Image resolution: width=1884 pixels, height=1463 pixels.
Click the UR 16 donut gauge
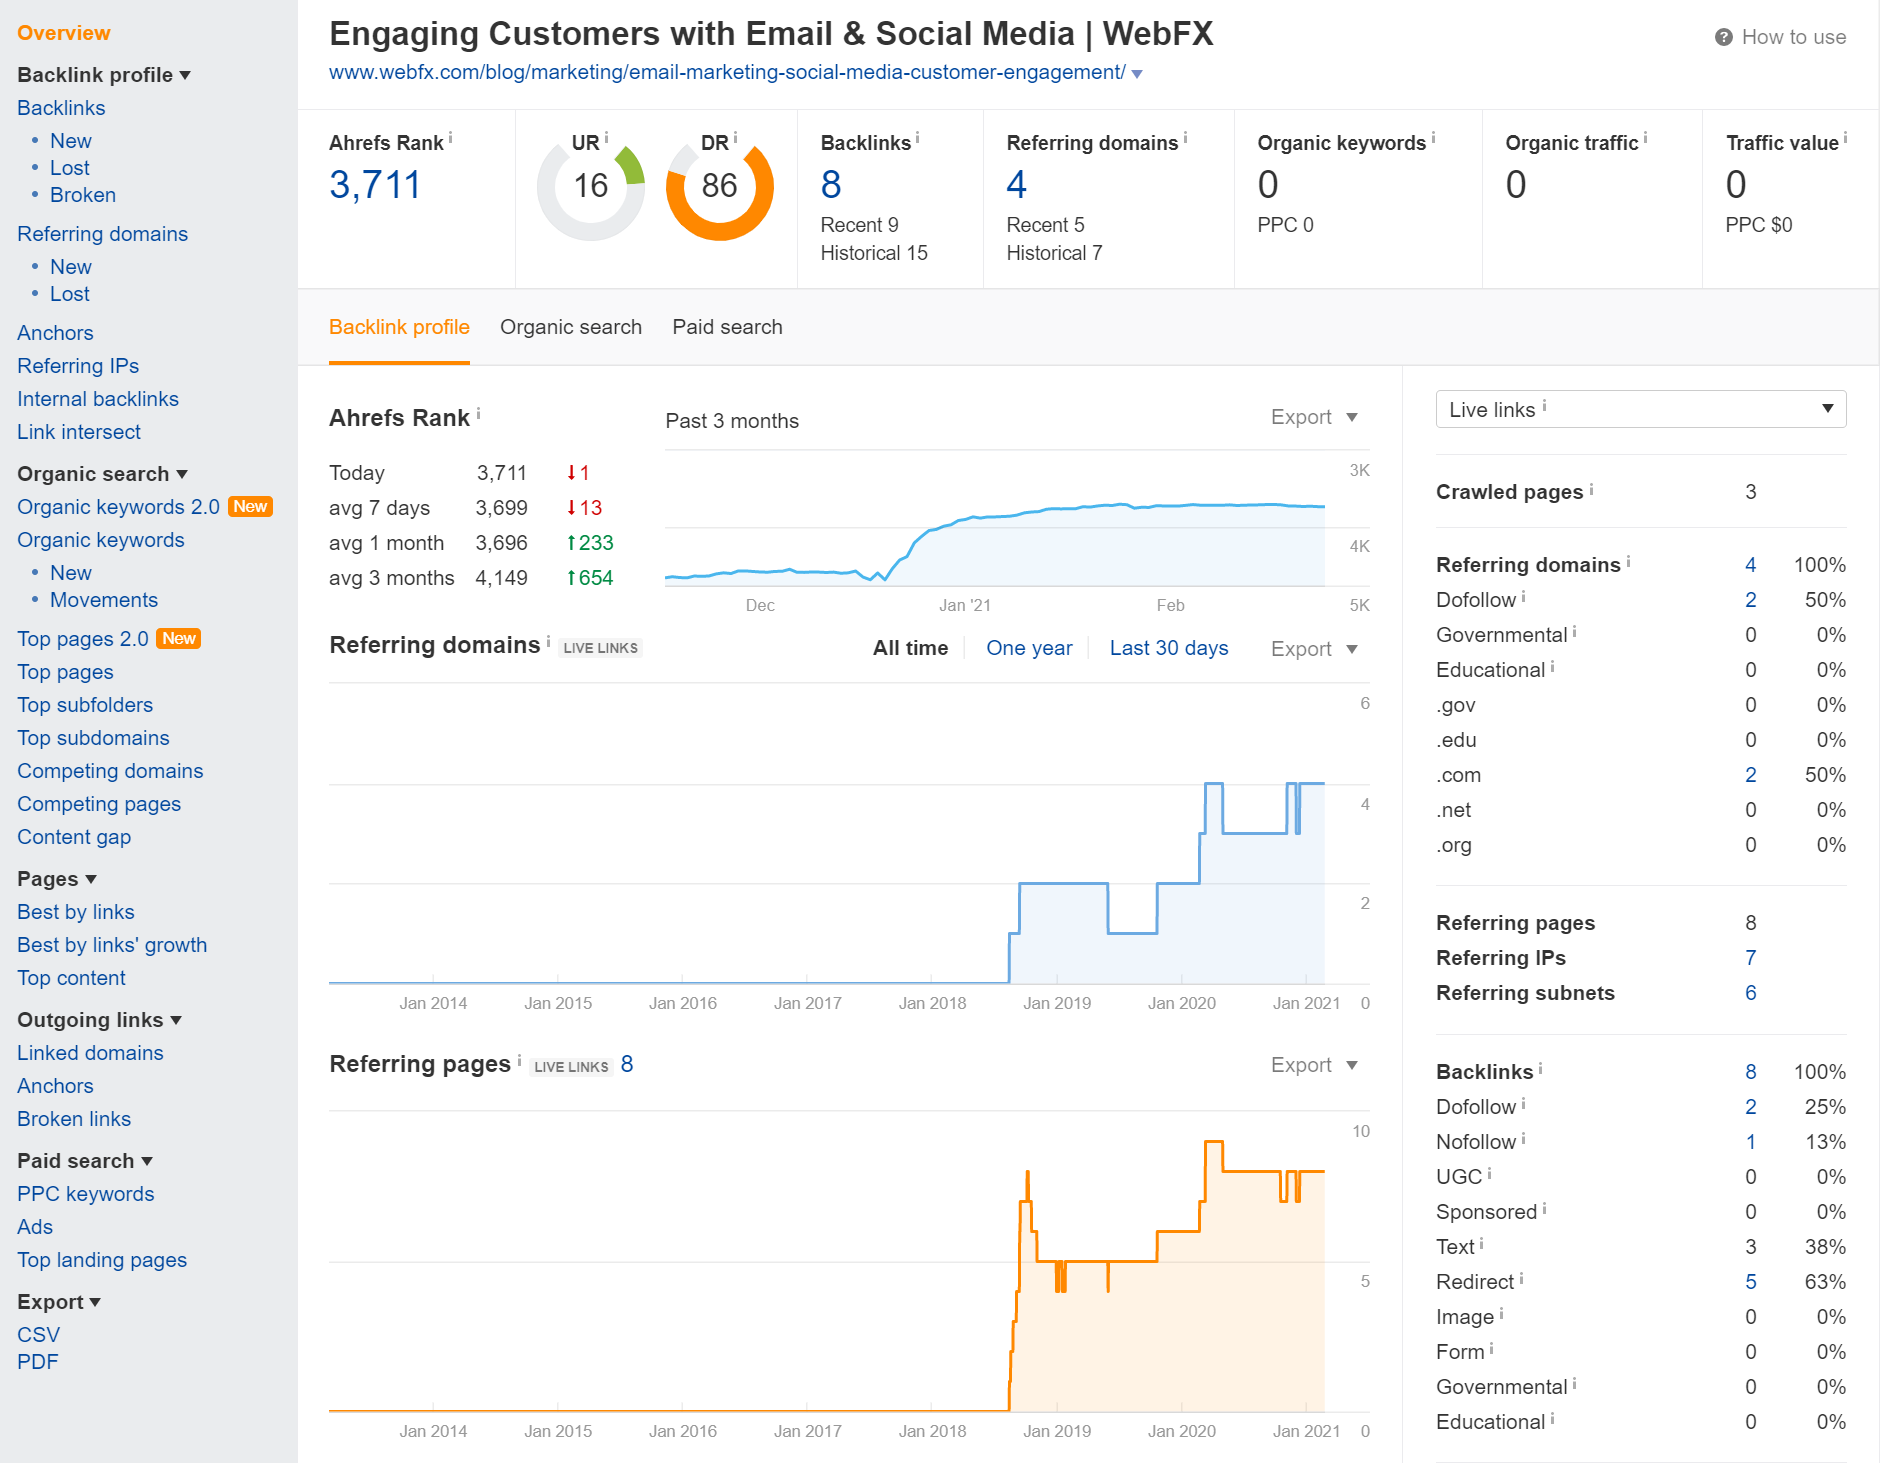(x=591, y=187)
